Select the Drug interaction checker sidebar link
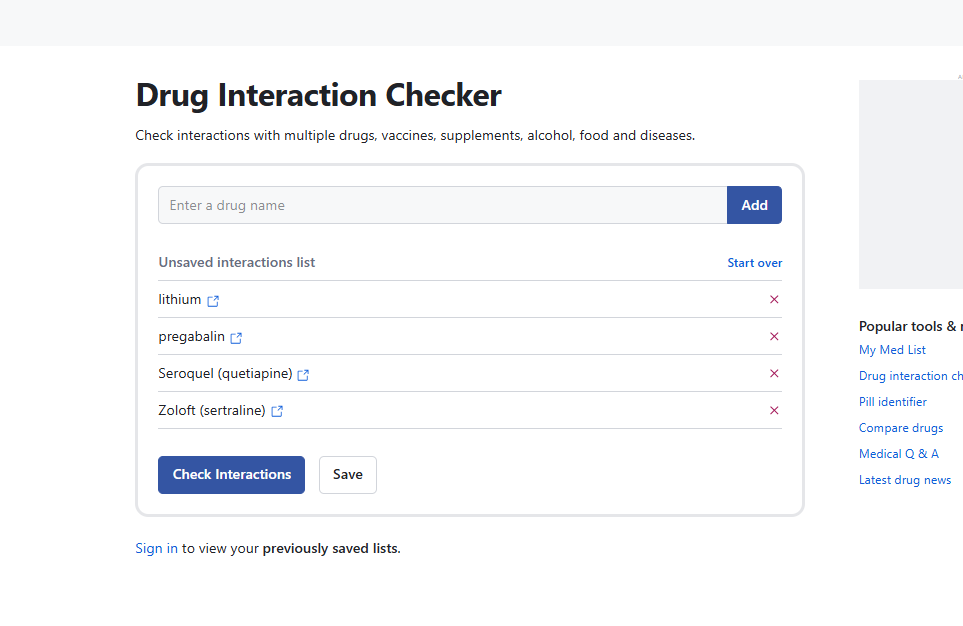The height and width of the screenshot is (626, 963). [910, 376]
